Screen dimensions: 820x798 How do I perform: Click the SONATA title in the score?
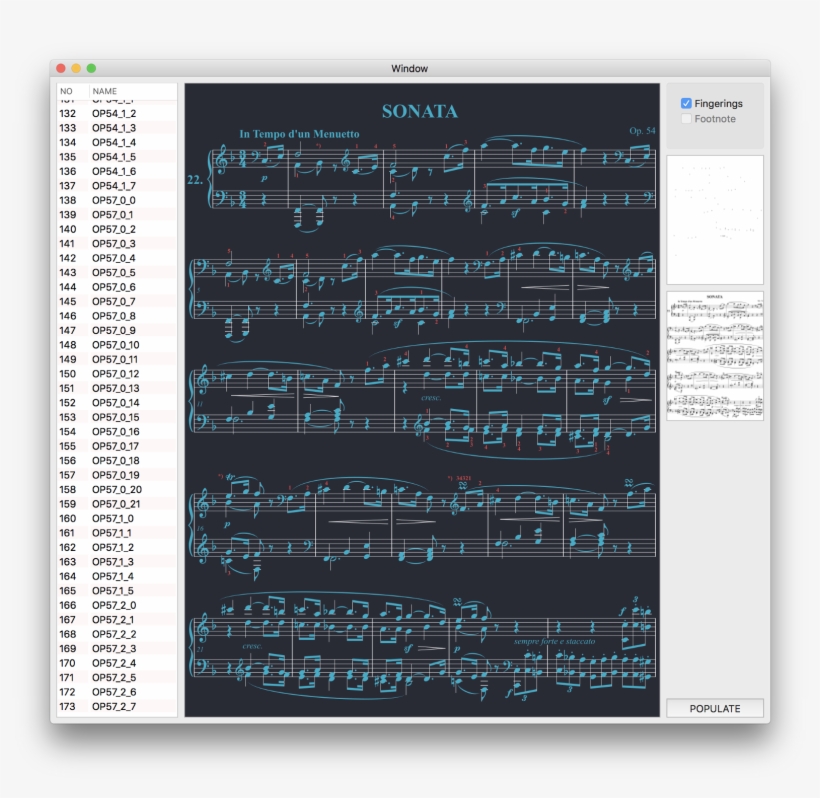[x=420, y=111]
